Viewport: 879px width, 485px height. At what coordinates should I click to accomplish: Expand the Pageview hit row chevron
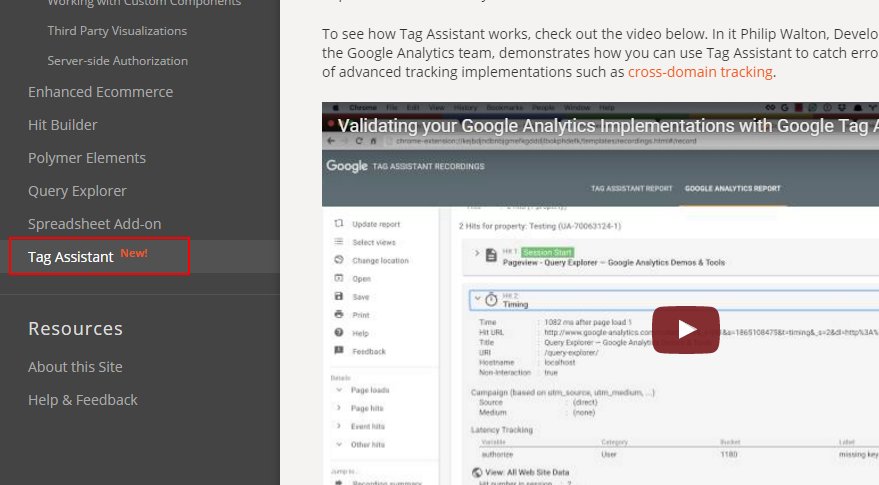tap(477, 253)
